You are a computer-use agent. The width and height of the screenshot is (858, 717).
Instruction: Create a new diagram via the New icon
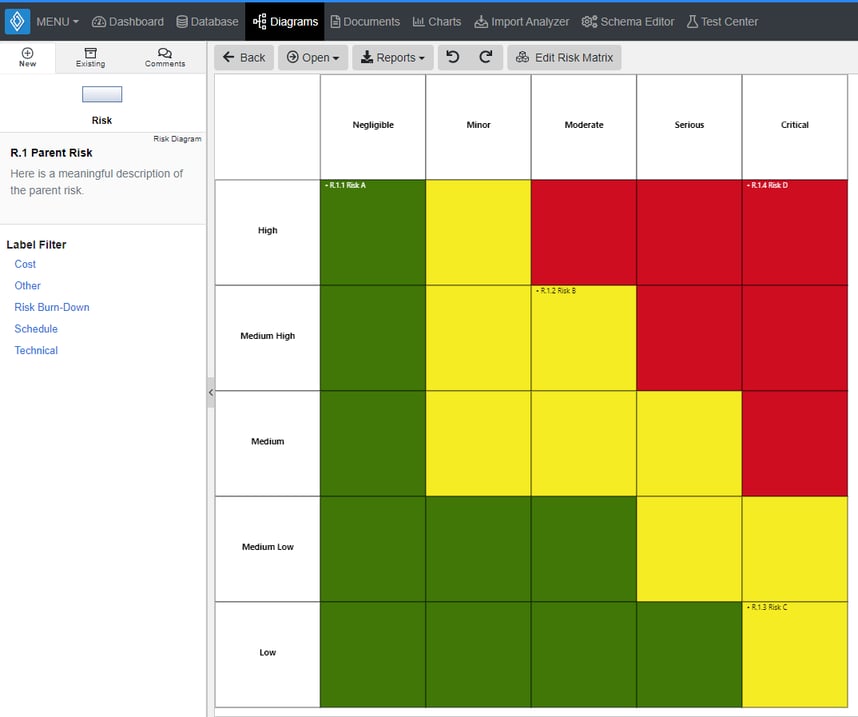[x=27, y=57]
